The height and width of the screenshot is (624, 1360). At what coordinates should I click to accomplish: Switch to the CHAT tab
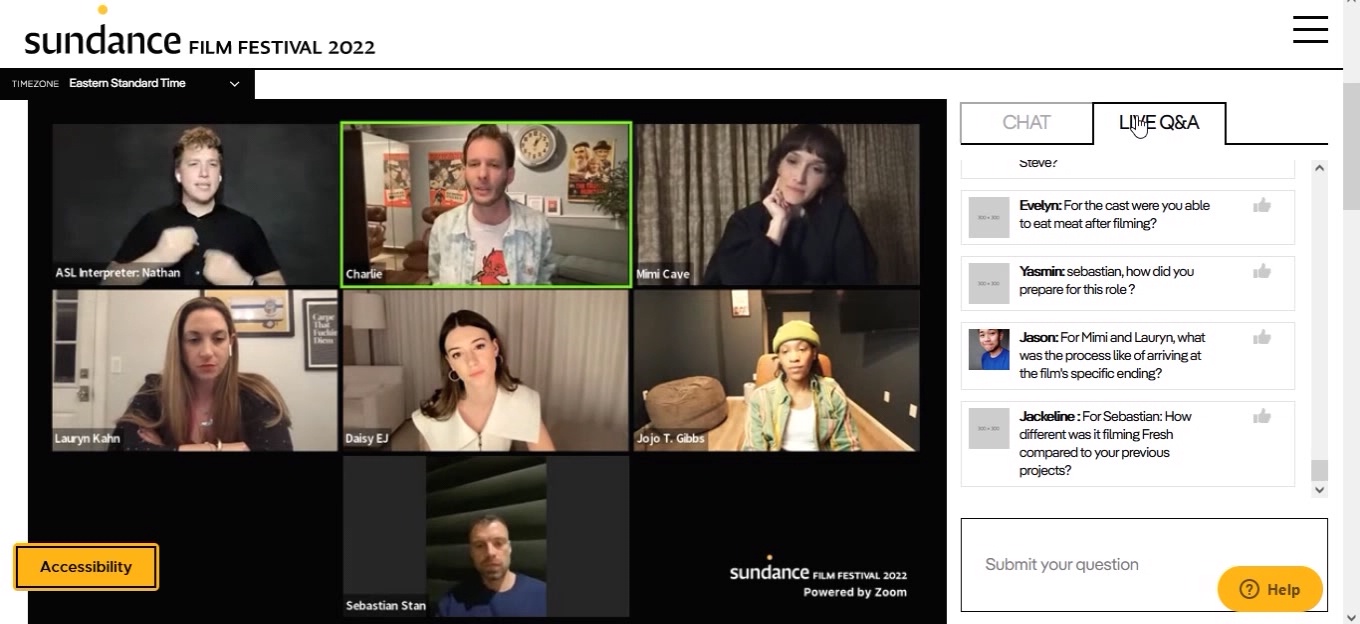pos(1026,123)
